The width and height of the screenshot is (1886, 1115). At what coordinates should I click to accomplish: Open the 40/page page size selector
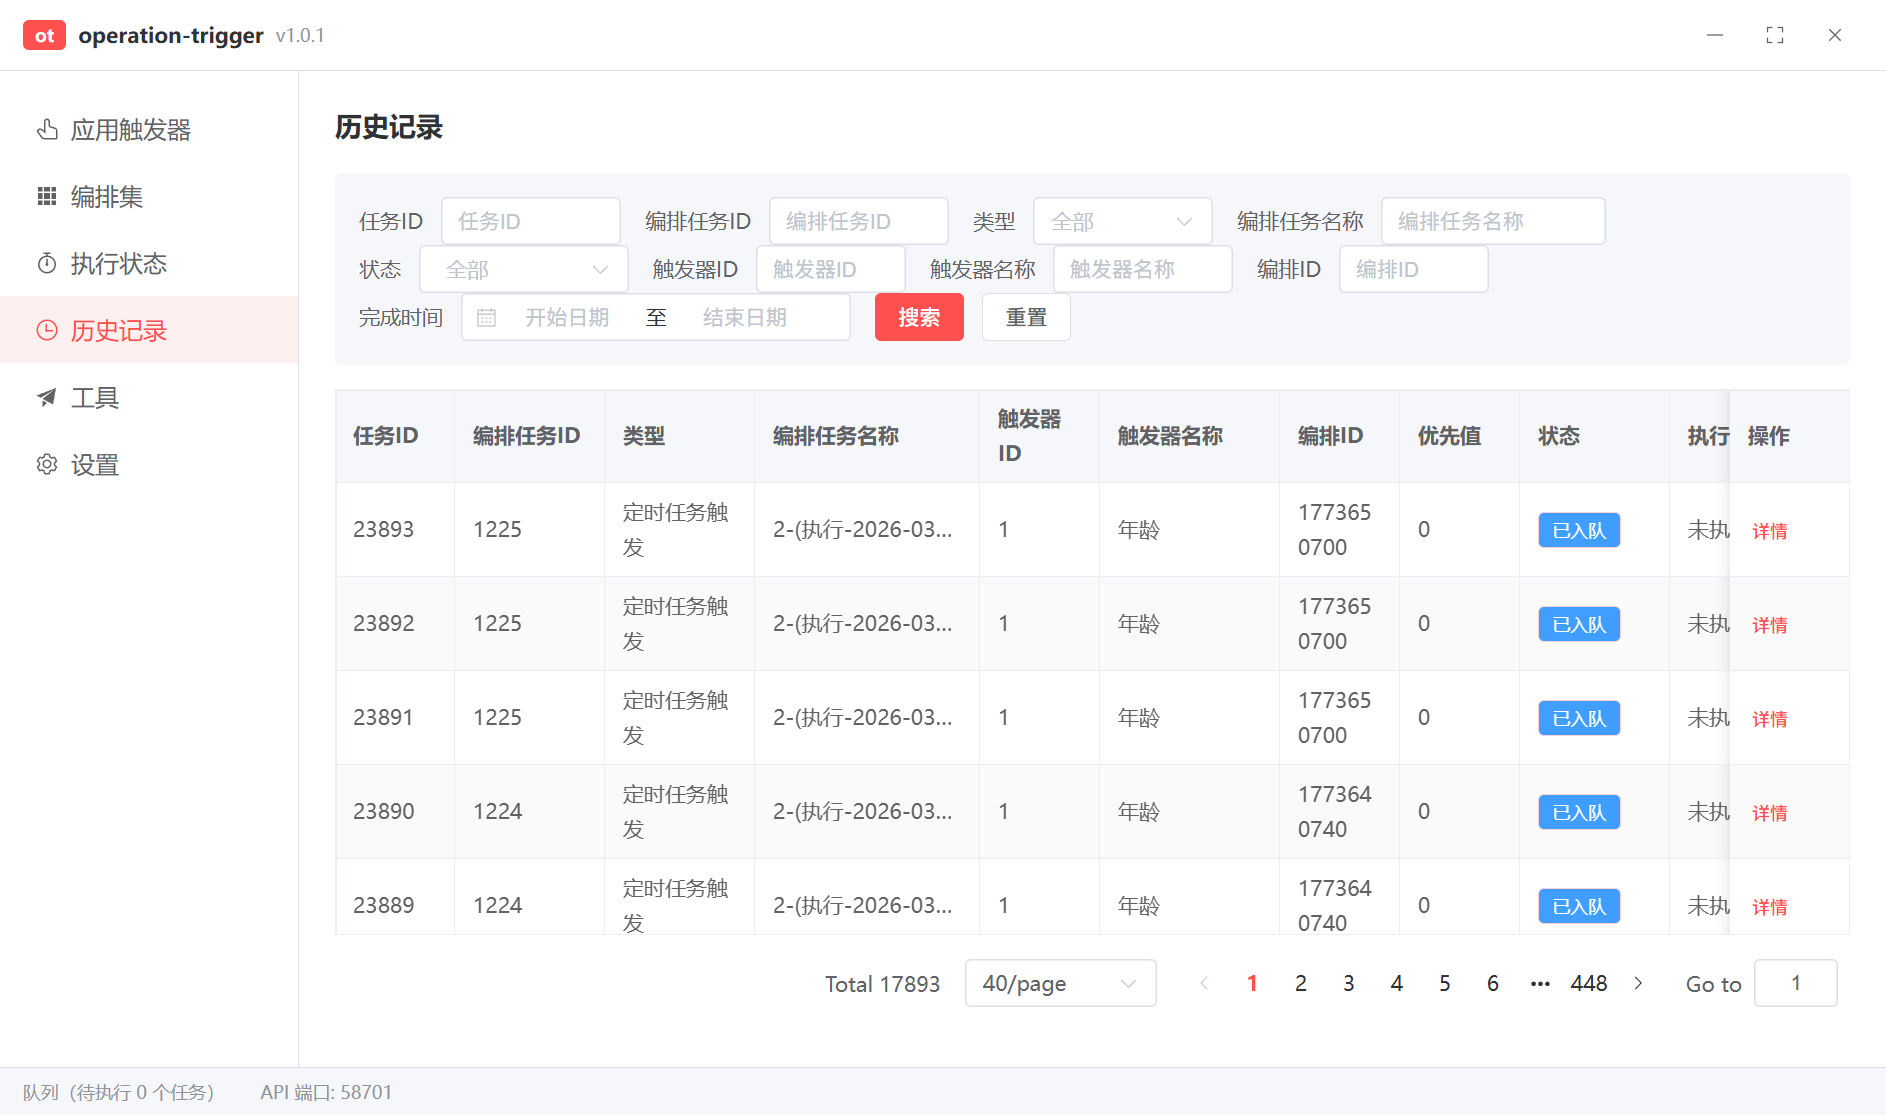pyautogui.click(x=1060, y=984)
